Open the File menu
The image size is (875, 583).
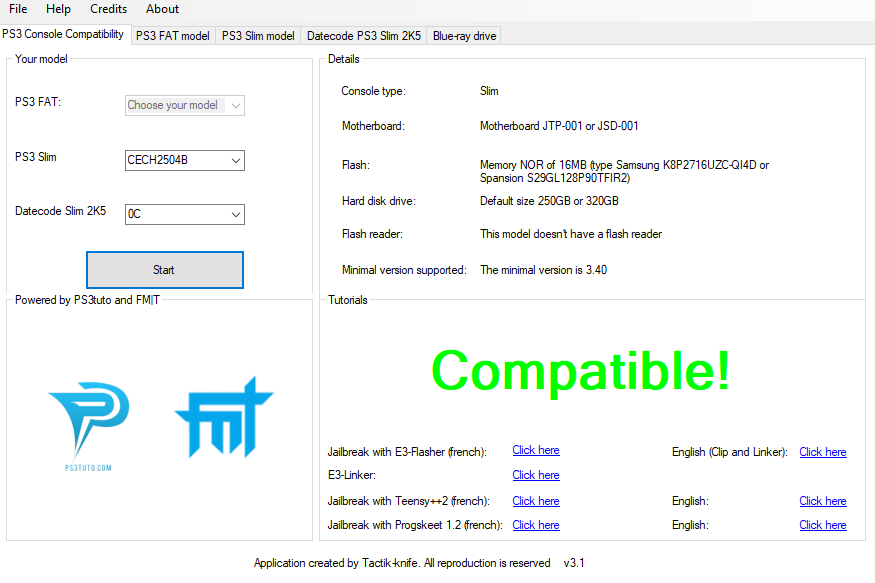click(18, 9)
